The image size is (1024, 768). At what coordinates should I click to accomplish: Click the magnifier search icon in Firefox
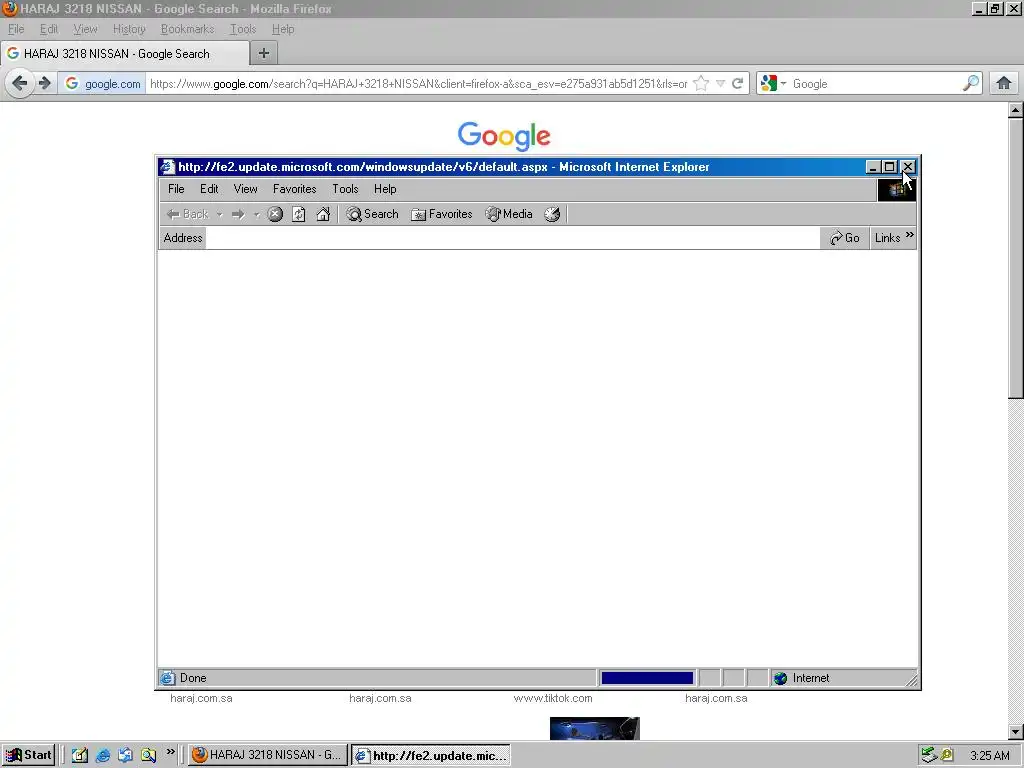click(x=970, y=84)
